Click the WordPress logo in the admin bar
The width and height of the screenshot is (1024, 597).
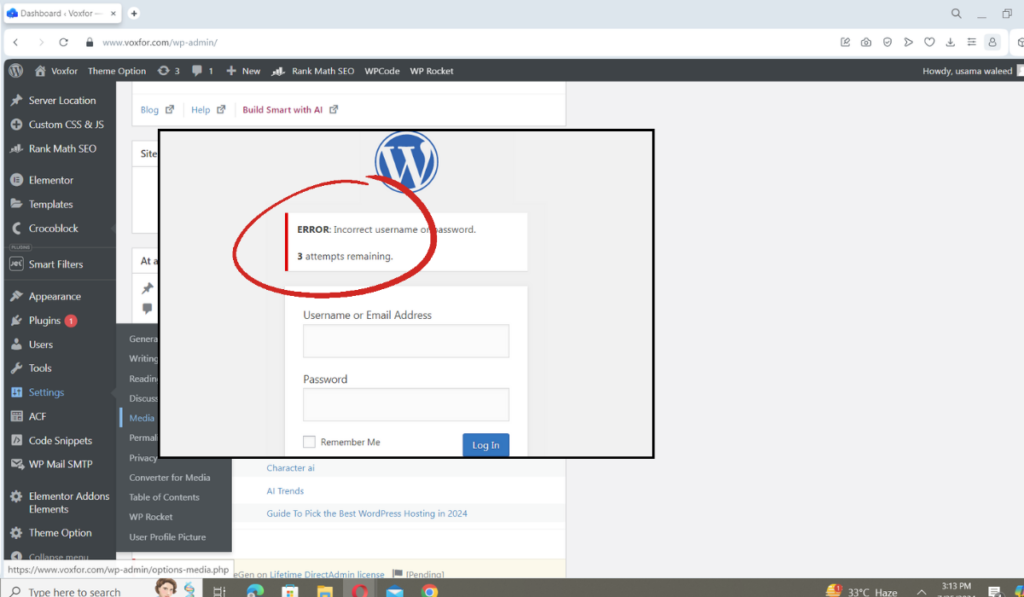[x=14, y=71]
